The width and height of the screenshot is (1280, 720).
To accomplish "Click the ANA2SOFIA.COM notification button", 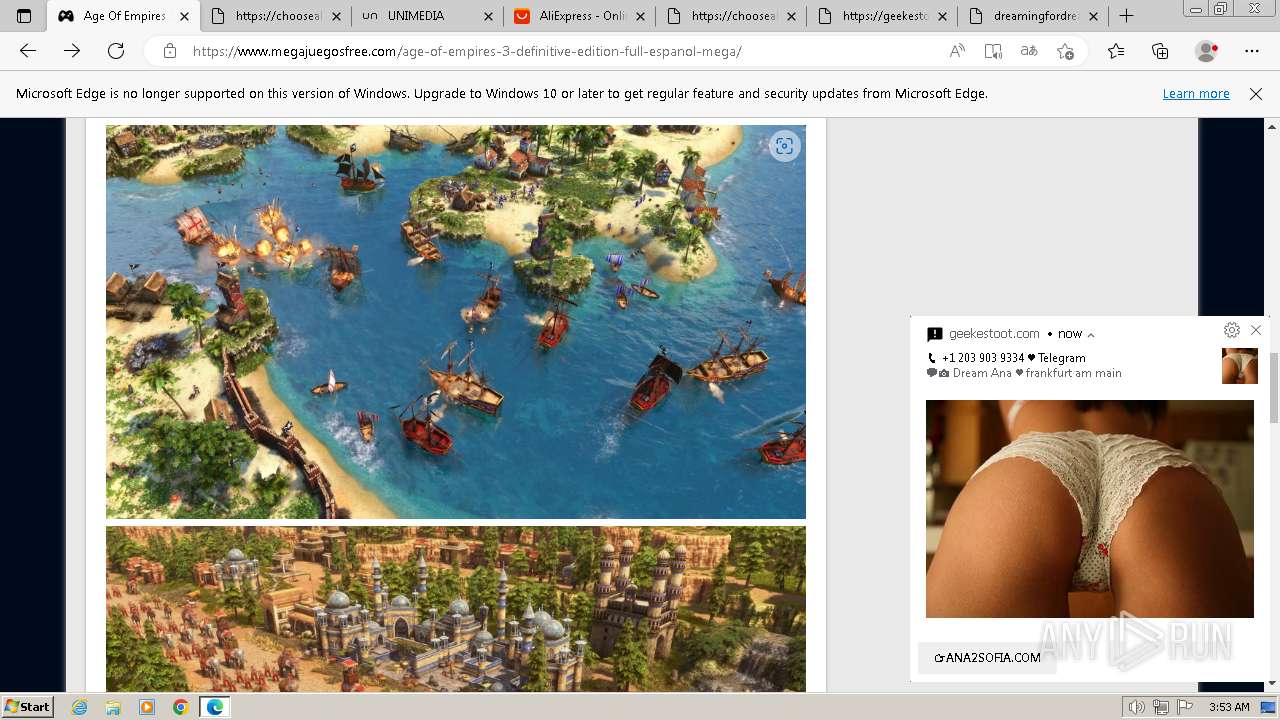I will click(x=987, y=658).
